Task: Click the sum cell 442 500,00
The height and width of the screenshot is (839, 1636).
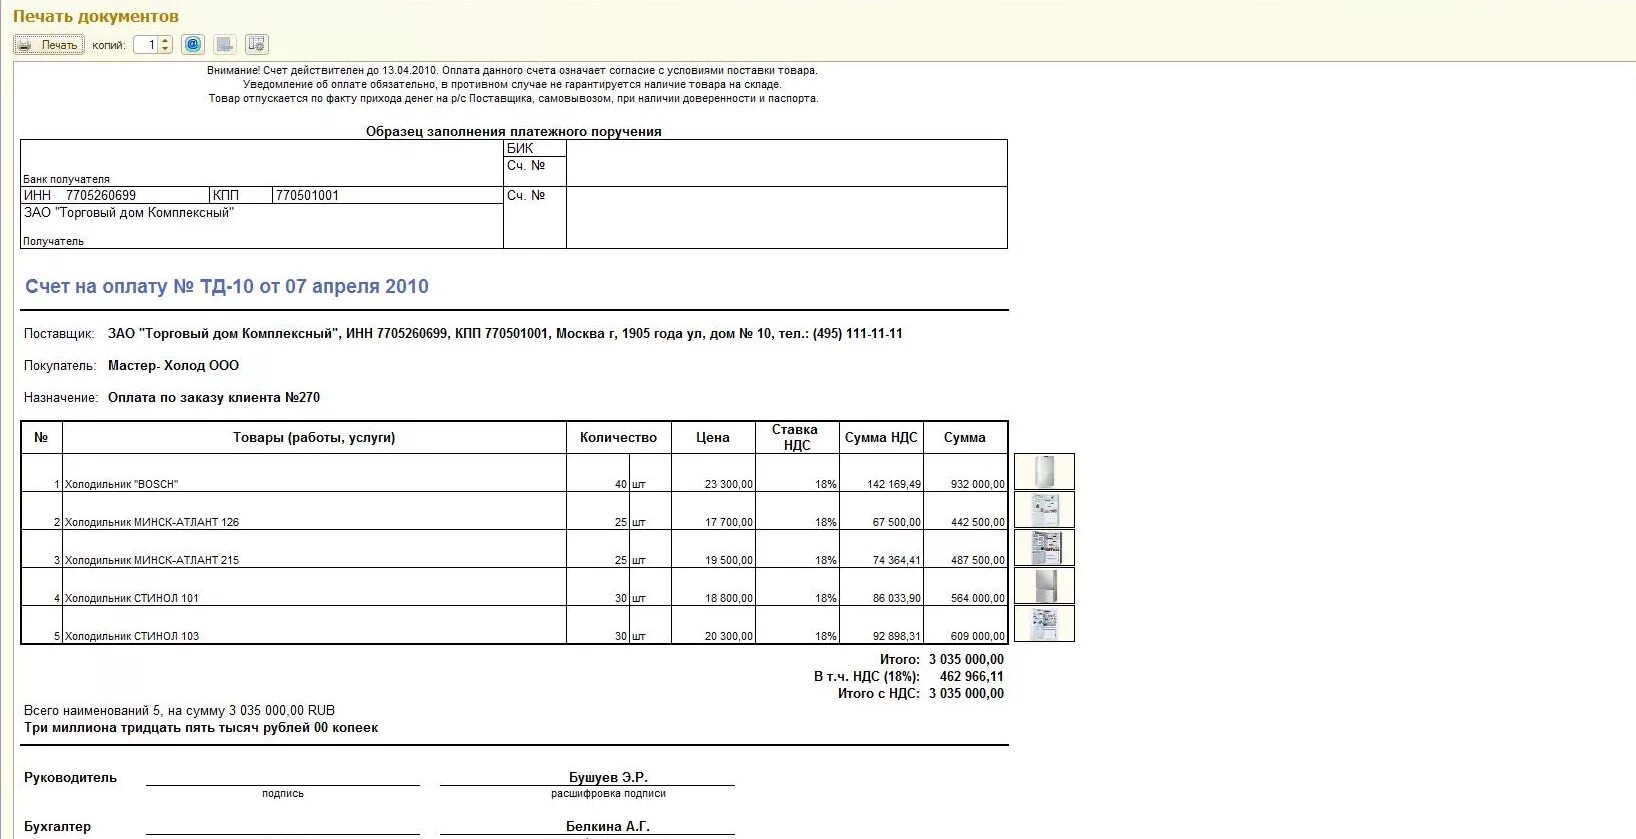Action: [965, 511]
